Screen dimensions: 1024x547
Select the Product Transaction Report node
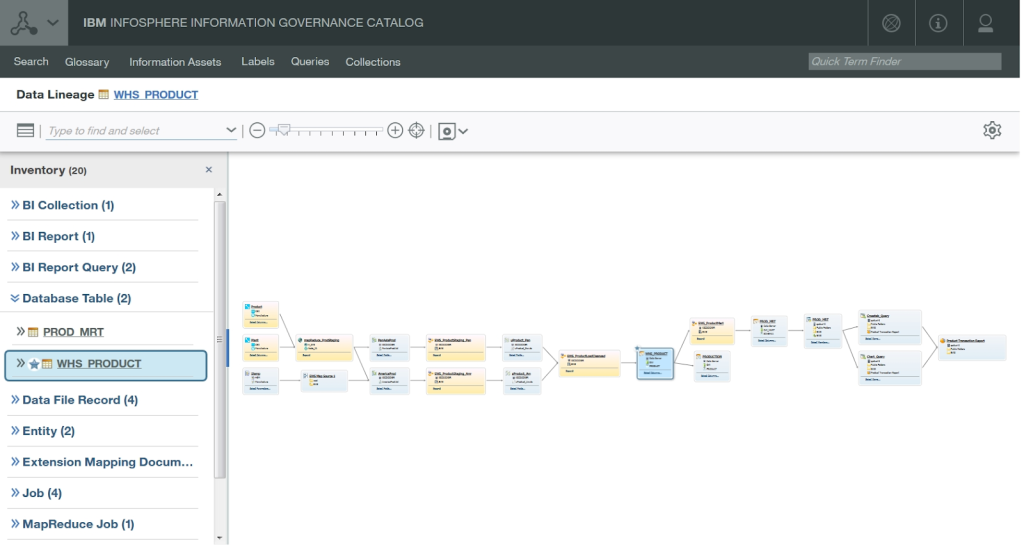point(972,348)
